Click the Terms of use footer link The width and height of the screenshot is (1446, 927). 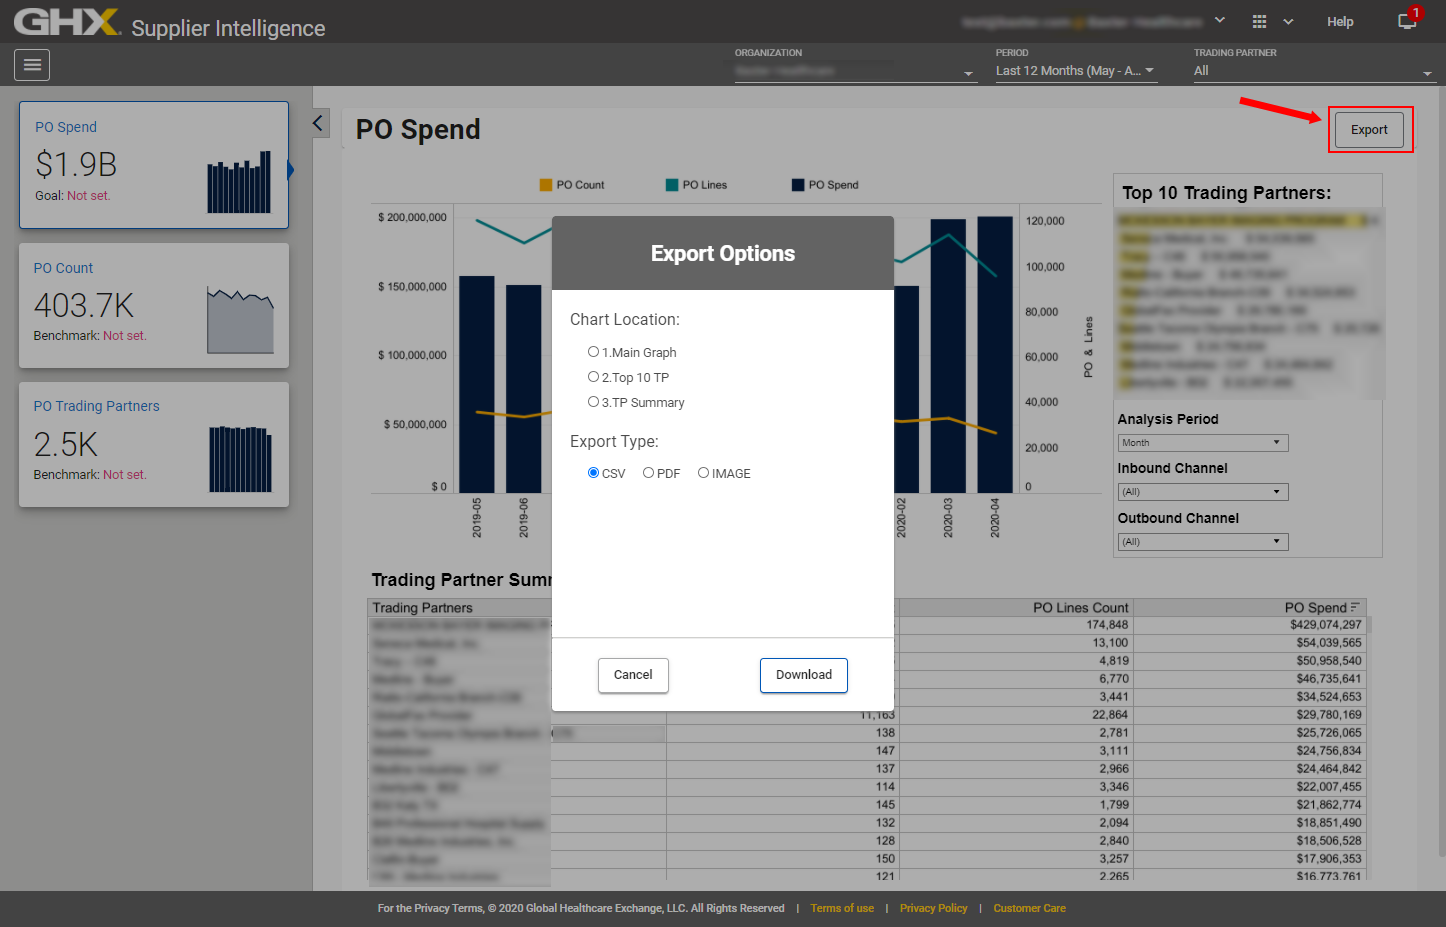point(841,908)
